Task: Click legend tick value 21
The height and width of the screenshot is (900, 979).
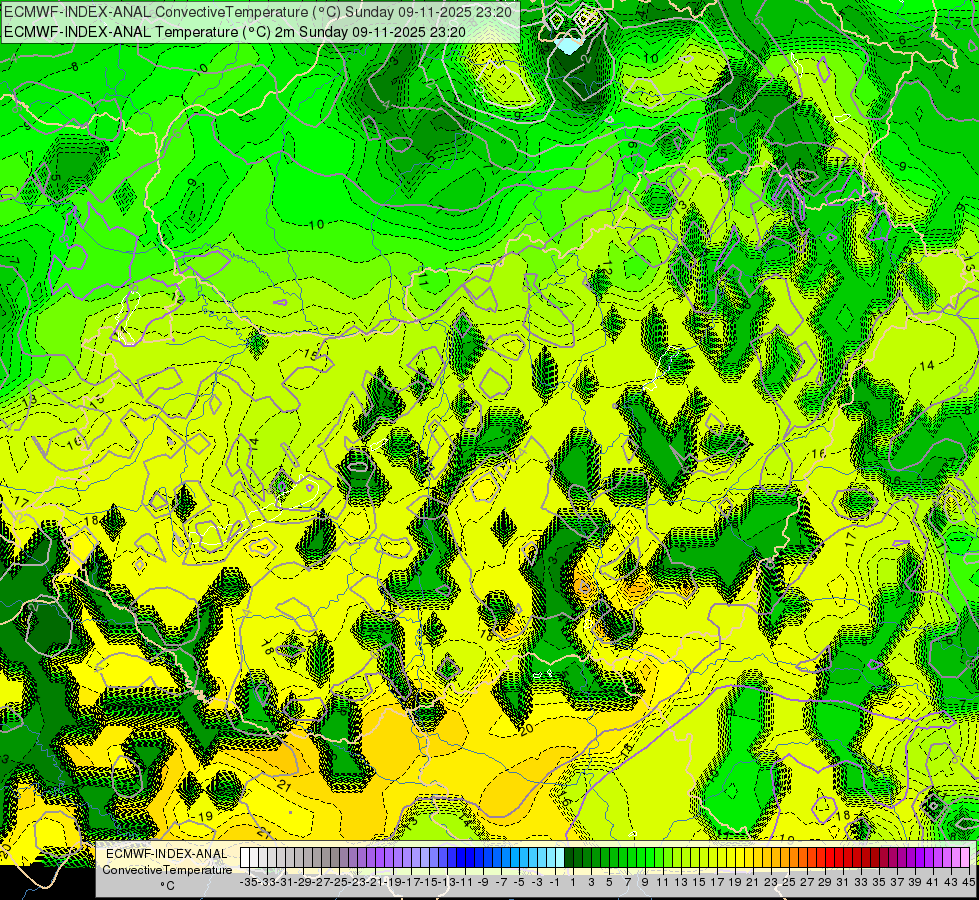Action: coord(754,882)
